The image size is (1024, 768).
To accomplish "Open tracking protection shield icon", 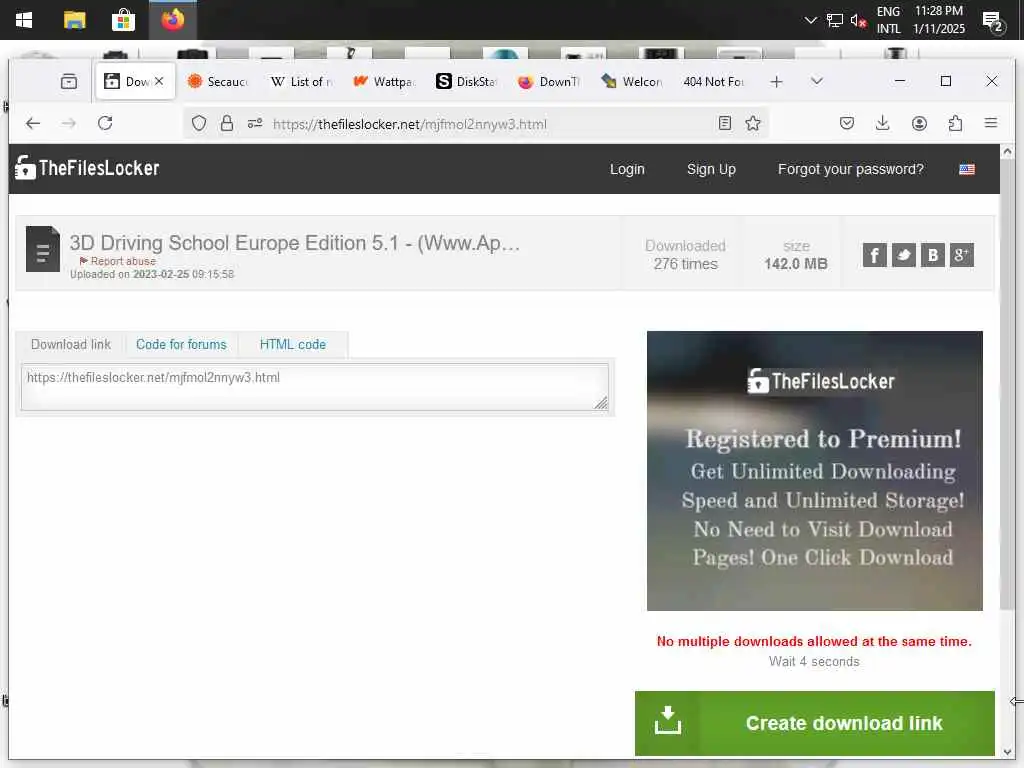I will click(199, 123).
